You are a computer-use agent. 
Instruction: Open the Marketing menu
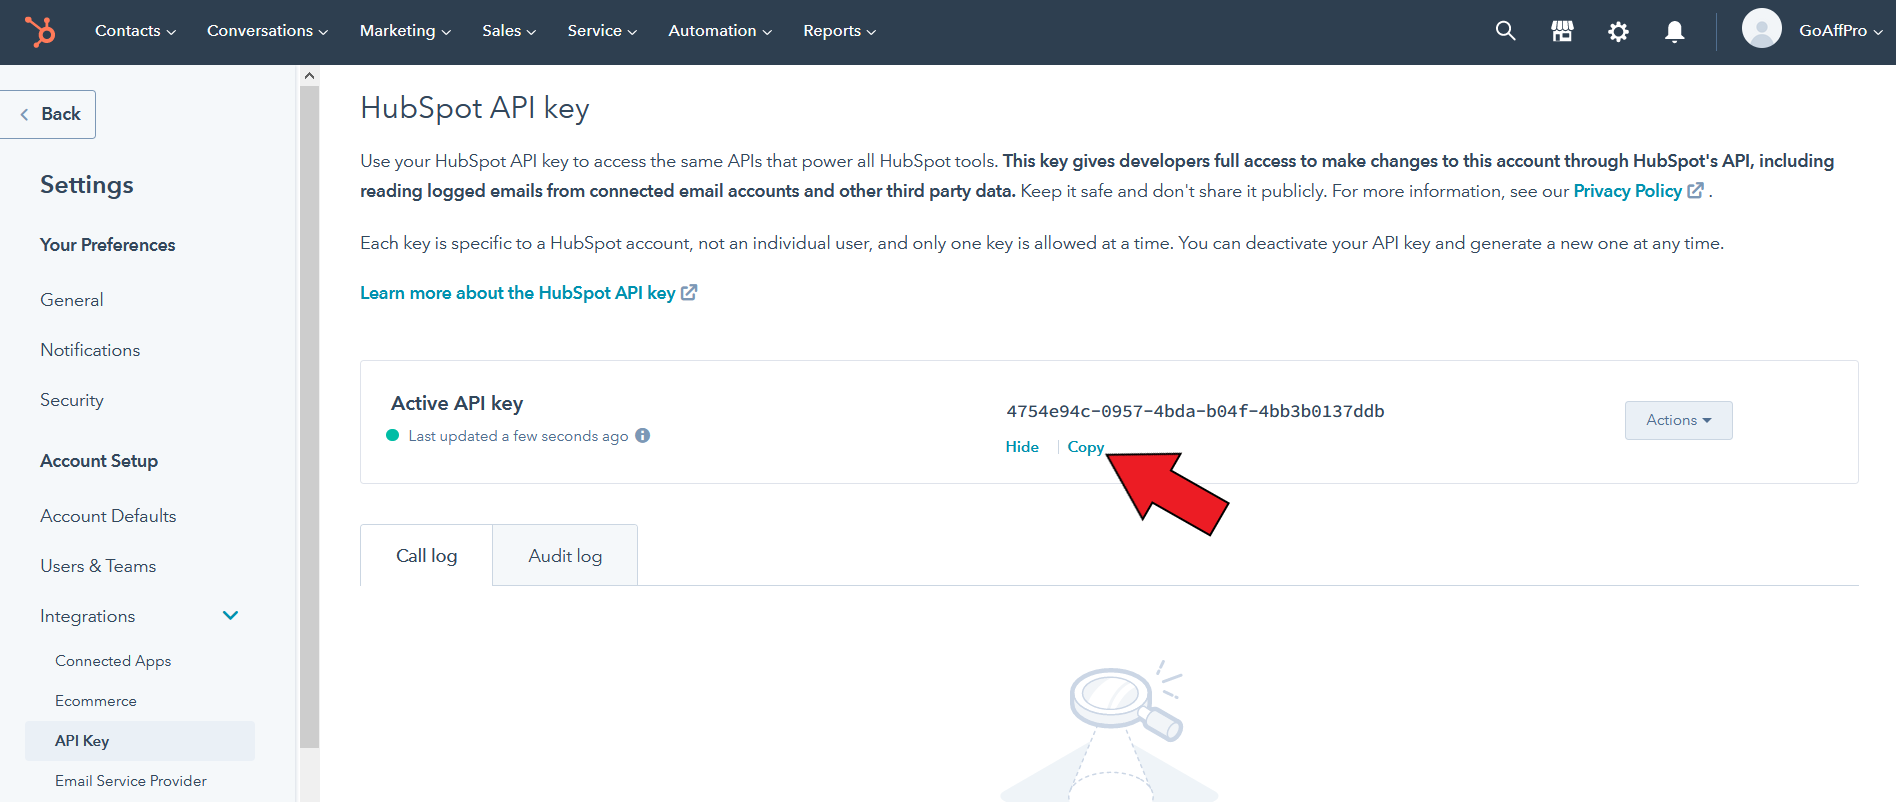tap(405, 31)
